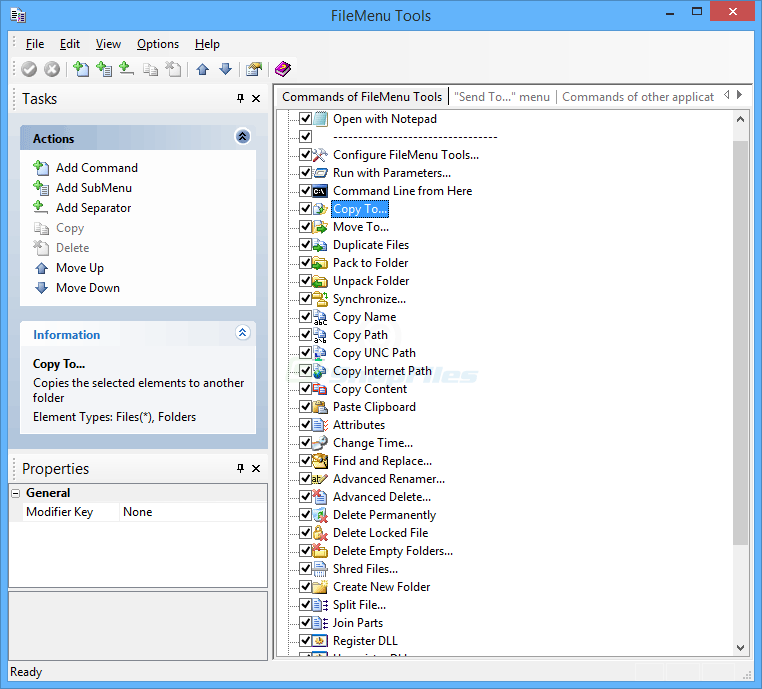Click the Advanced Renamer icon
Image resolution: width=762 pixels, height=689 pixels.
tap(320, 479)
